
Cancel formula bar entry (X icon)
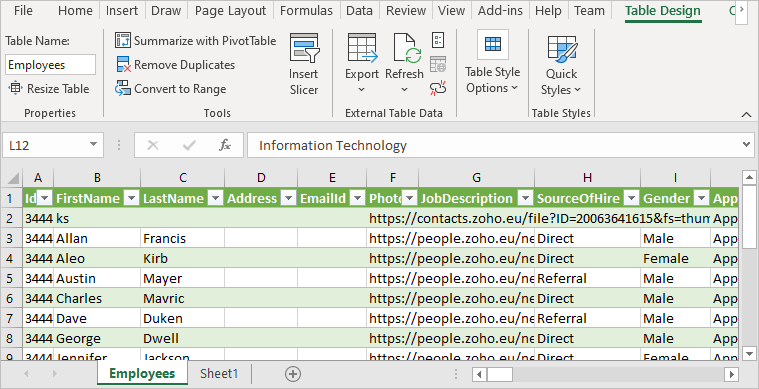tap(153, 145)
